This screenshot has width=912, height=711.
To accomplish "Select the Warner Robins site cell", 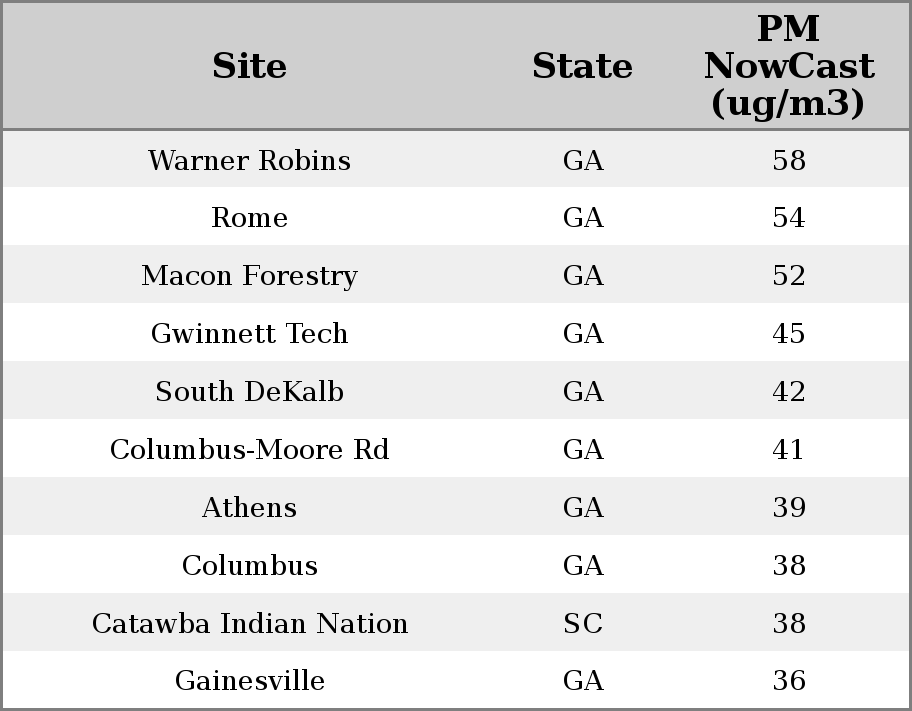I will [249, 161].
